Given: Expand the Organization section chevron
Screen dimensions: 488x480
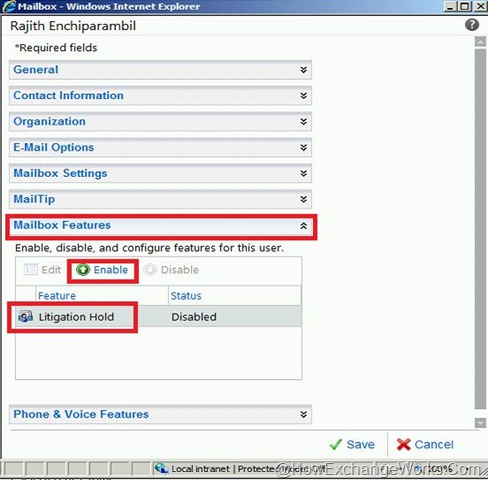Looking at the screenshot, I should point(303,121).
